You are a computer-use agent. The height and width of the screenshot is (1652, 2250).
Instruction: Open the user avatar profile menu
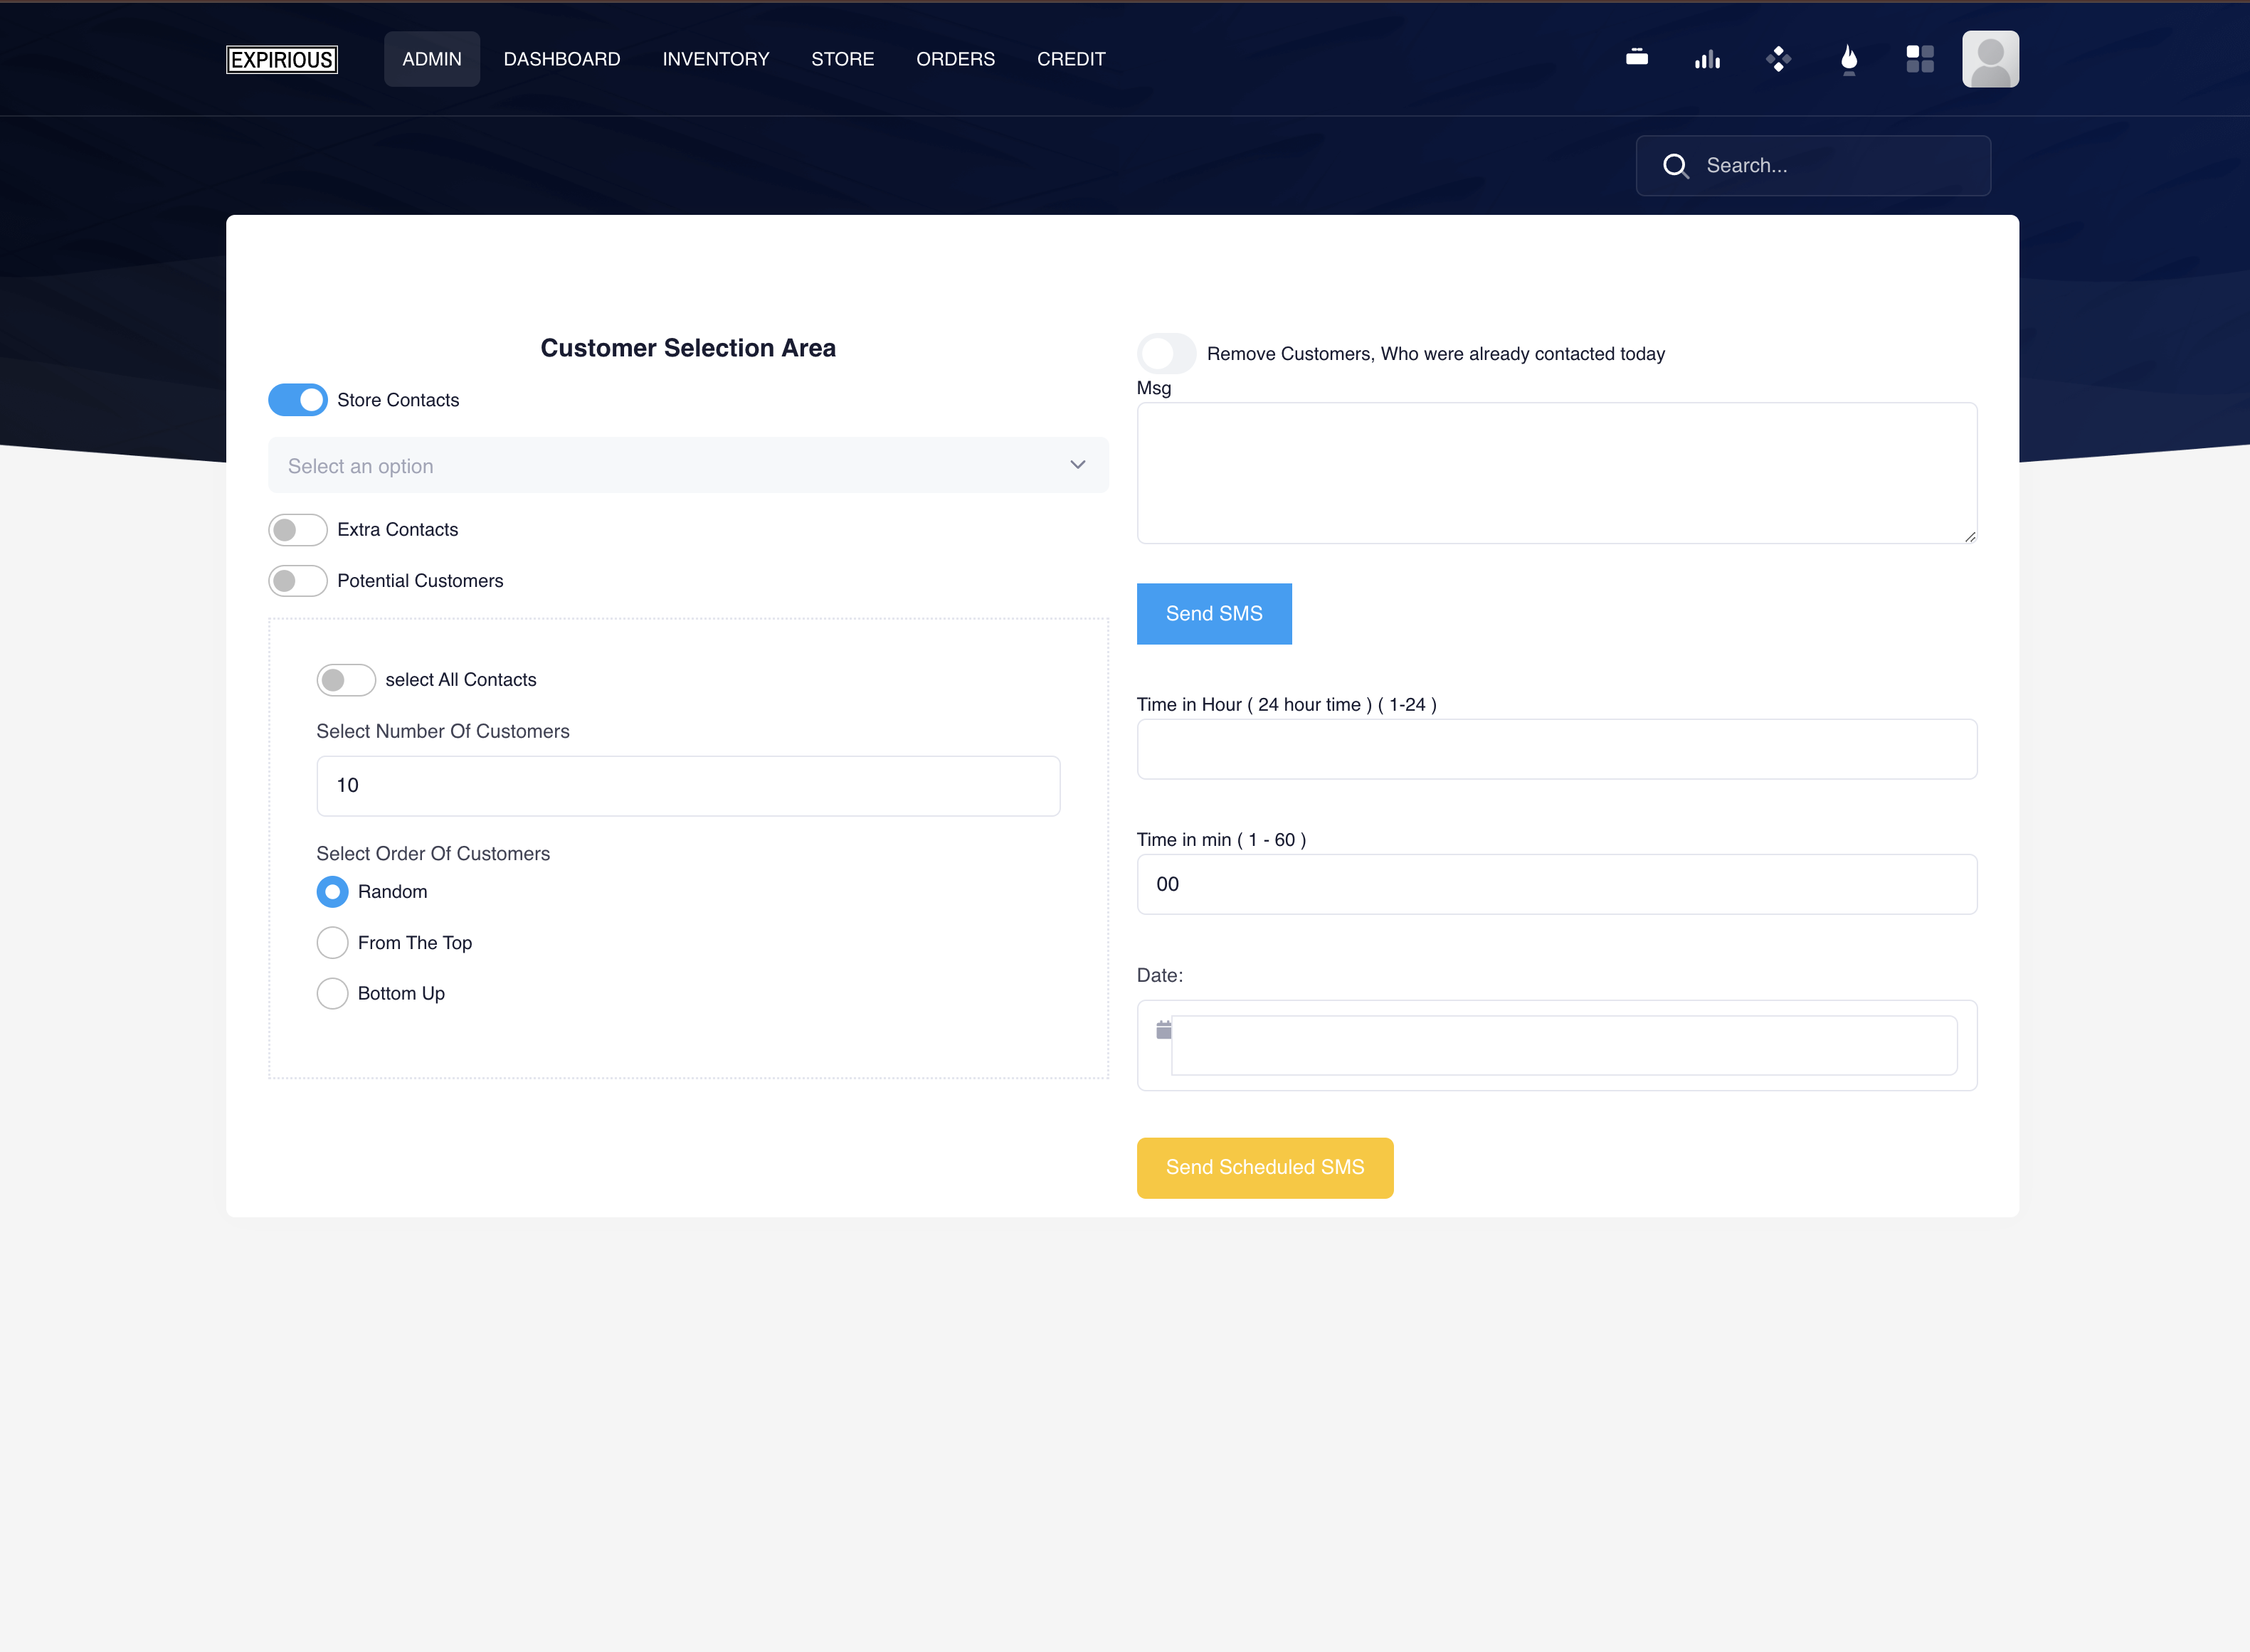1990,59
